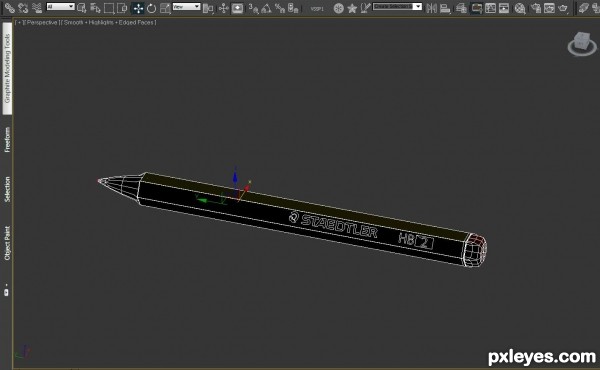
Task: Switch to the Selection vertical tab
Action: click(7, 189)
